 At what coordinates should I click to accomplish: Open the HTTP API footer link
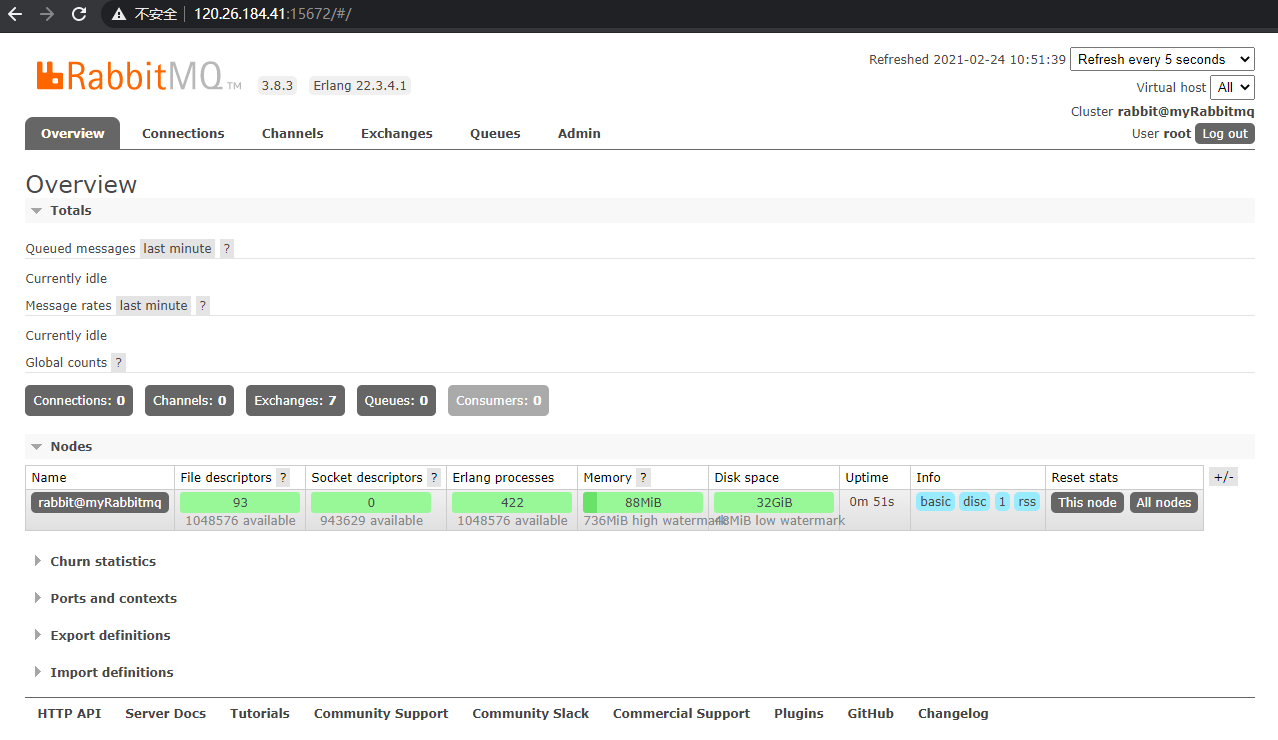69,713
